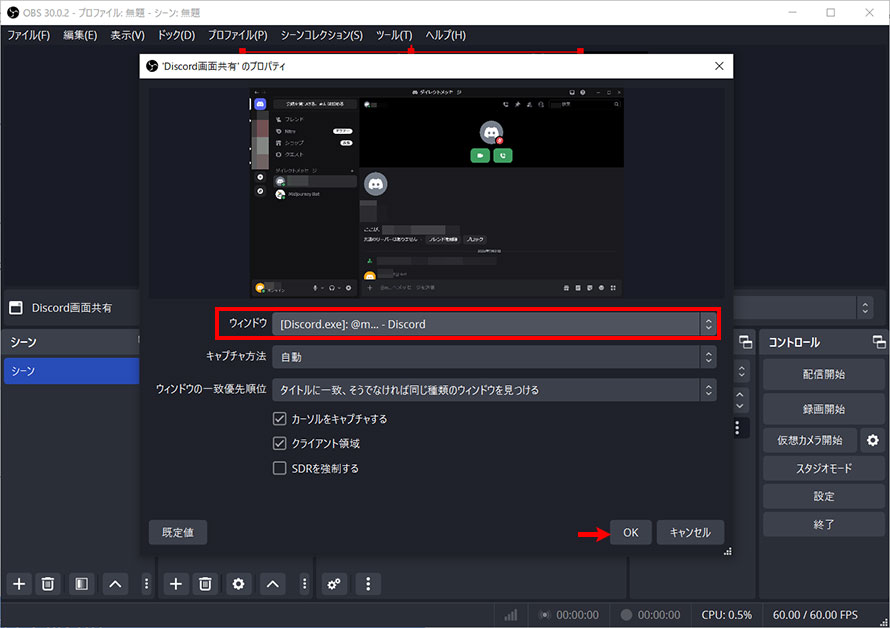Open the ファイル(F) menu

pyautogui.click(x=28, y=35)
